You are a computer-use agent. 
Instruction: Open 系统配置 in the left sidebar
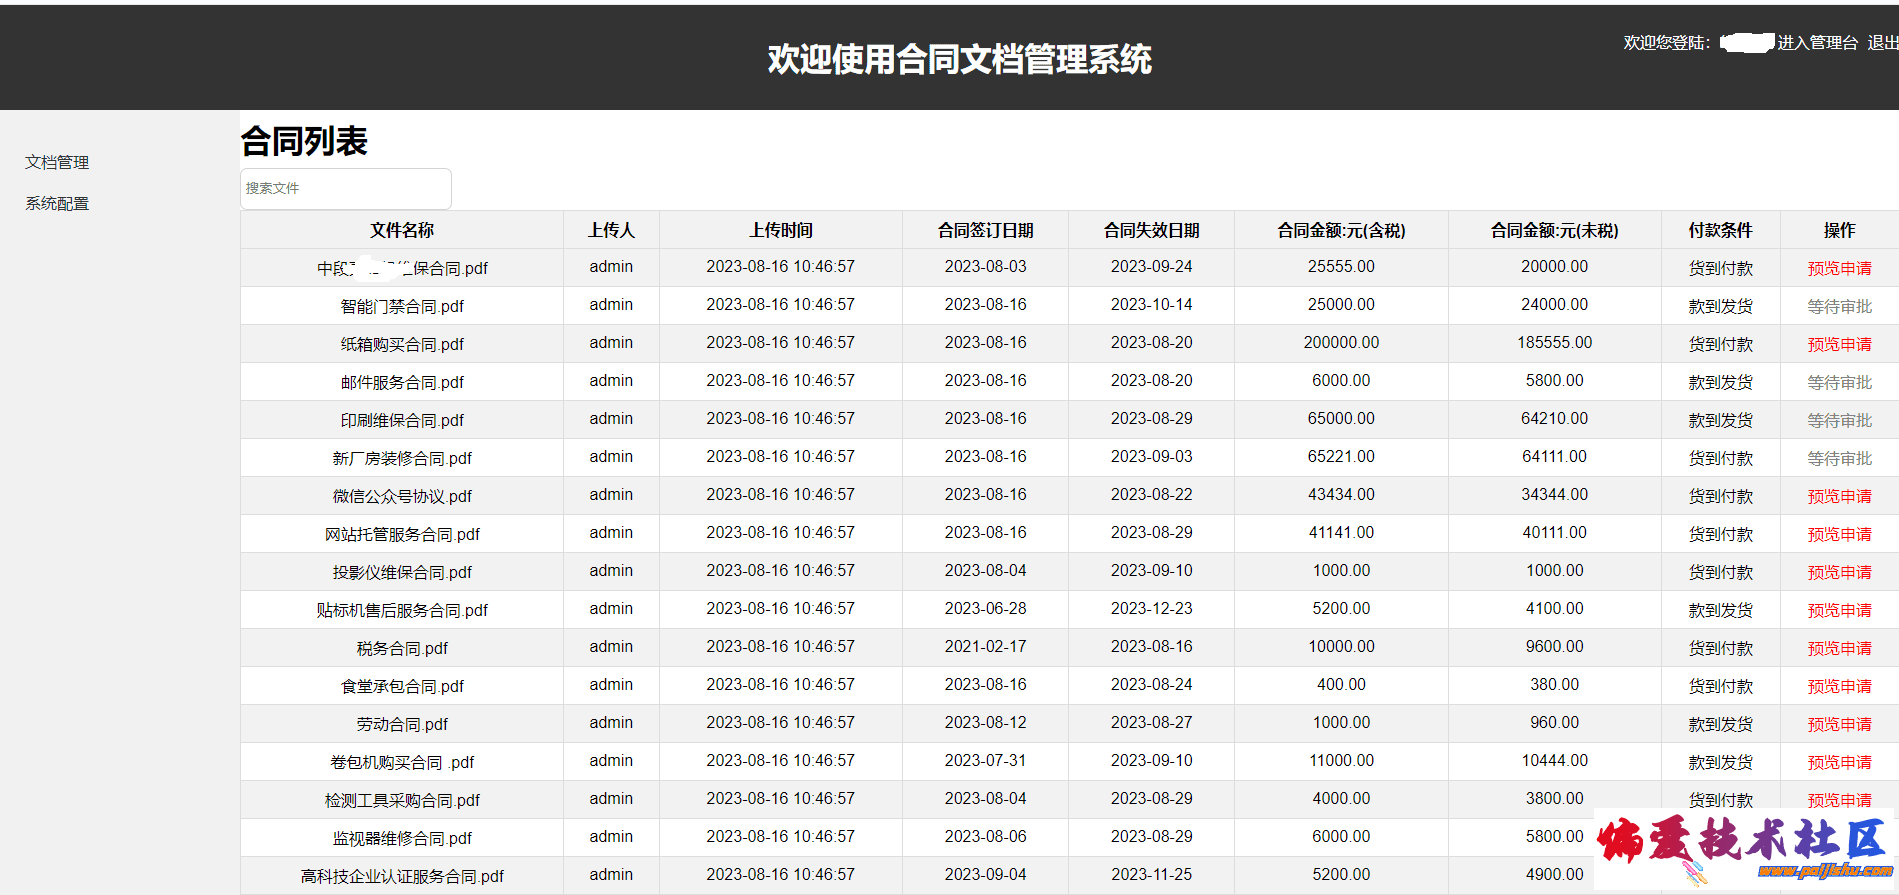point(57,203)
